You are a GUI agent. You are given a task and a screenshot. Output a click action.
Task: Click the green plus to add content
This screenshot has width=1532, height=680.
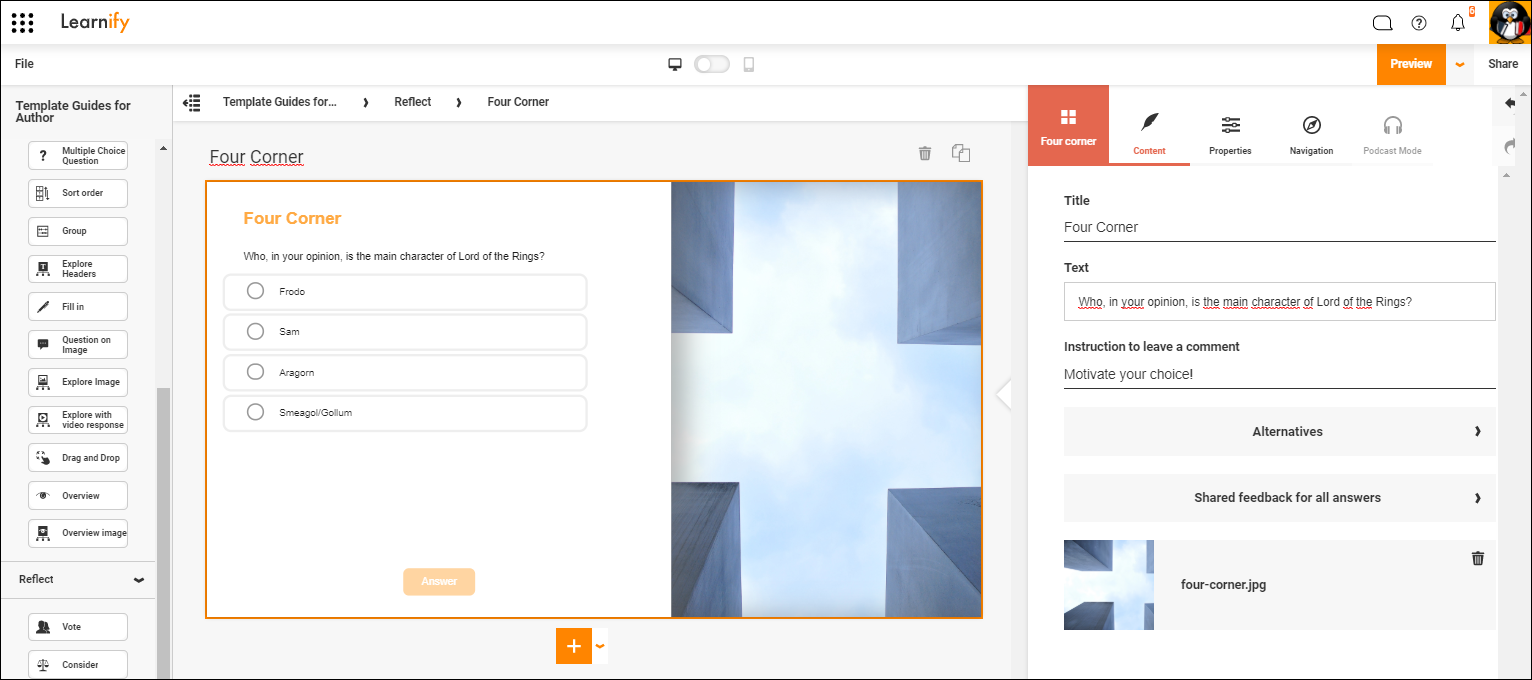coord(573,646)
